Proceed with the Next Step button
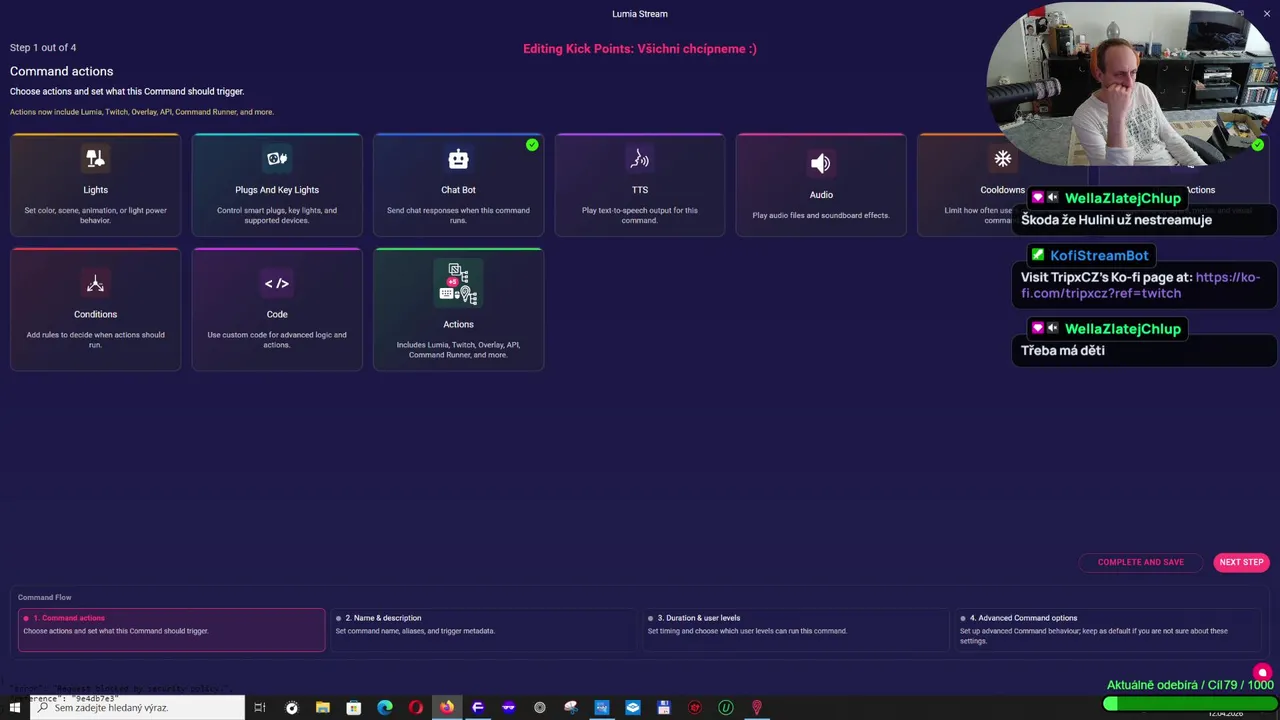 click(x=1241, y=562)
